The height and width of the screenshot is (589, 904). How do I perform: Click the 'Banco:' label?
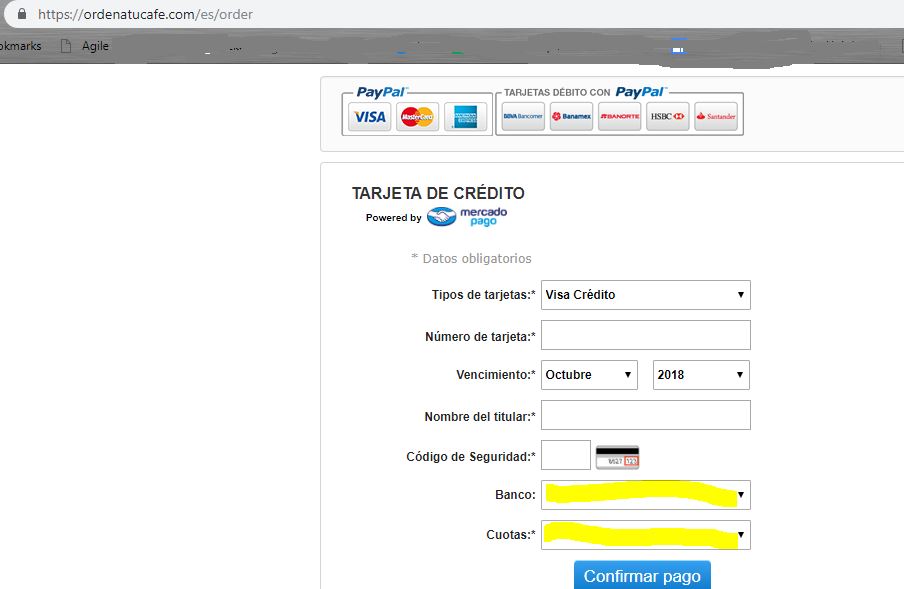point(515,495)
